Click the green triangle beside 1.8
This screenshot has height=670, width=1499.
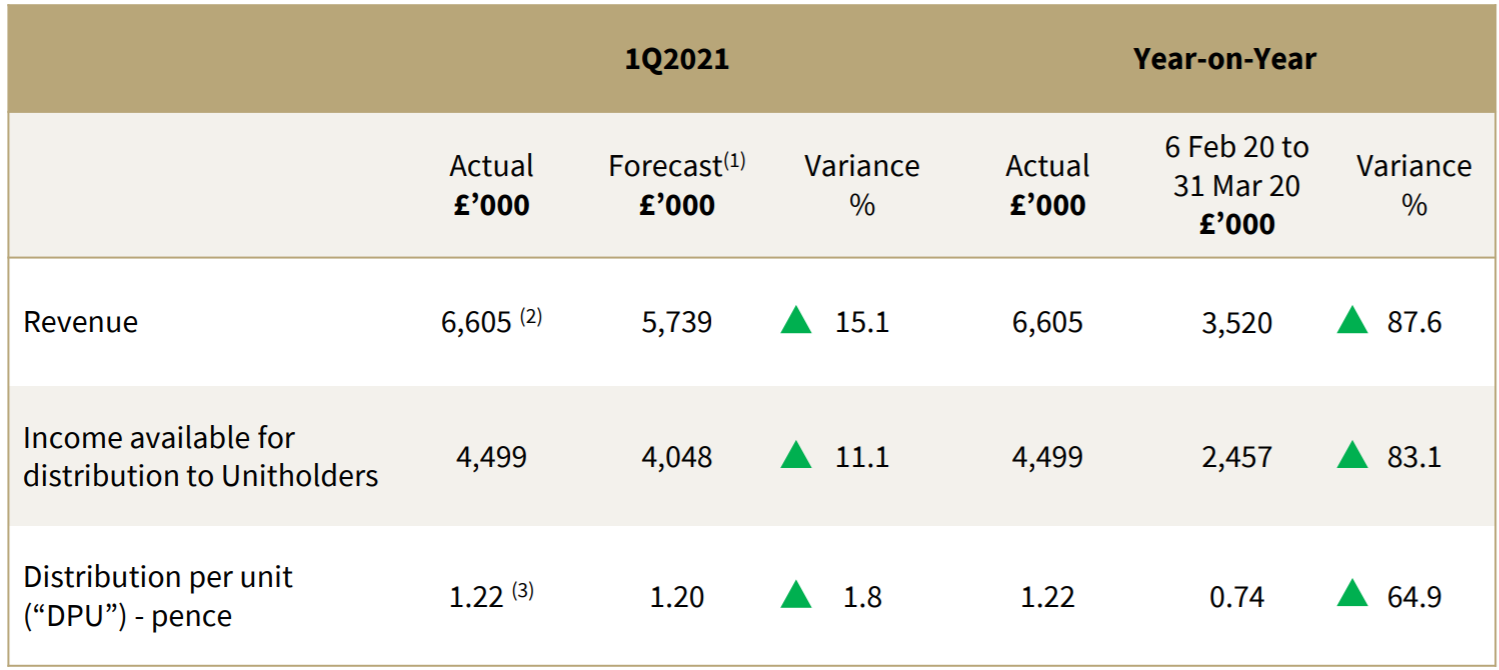pyautogui.click(x=796, y=595)
